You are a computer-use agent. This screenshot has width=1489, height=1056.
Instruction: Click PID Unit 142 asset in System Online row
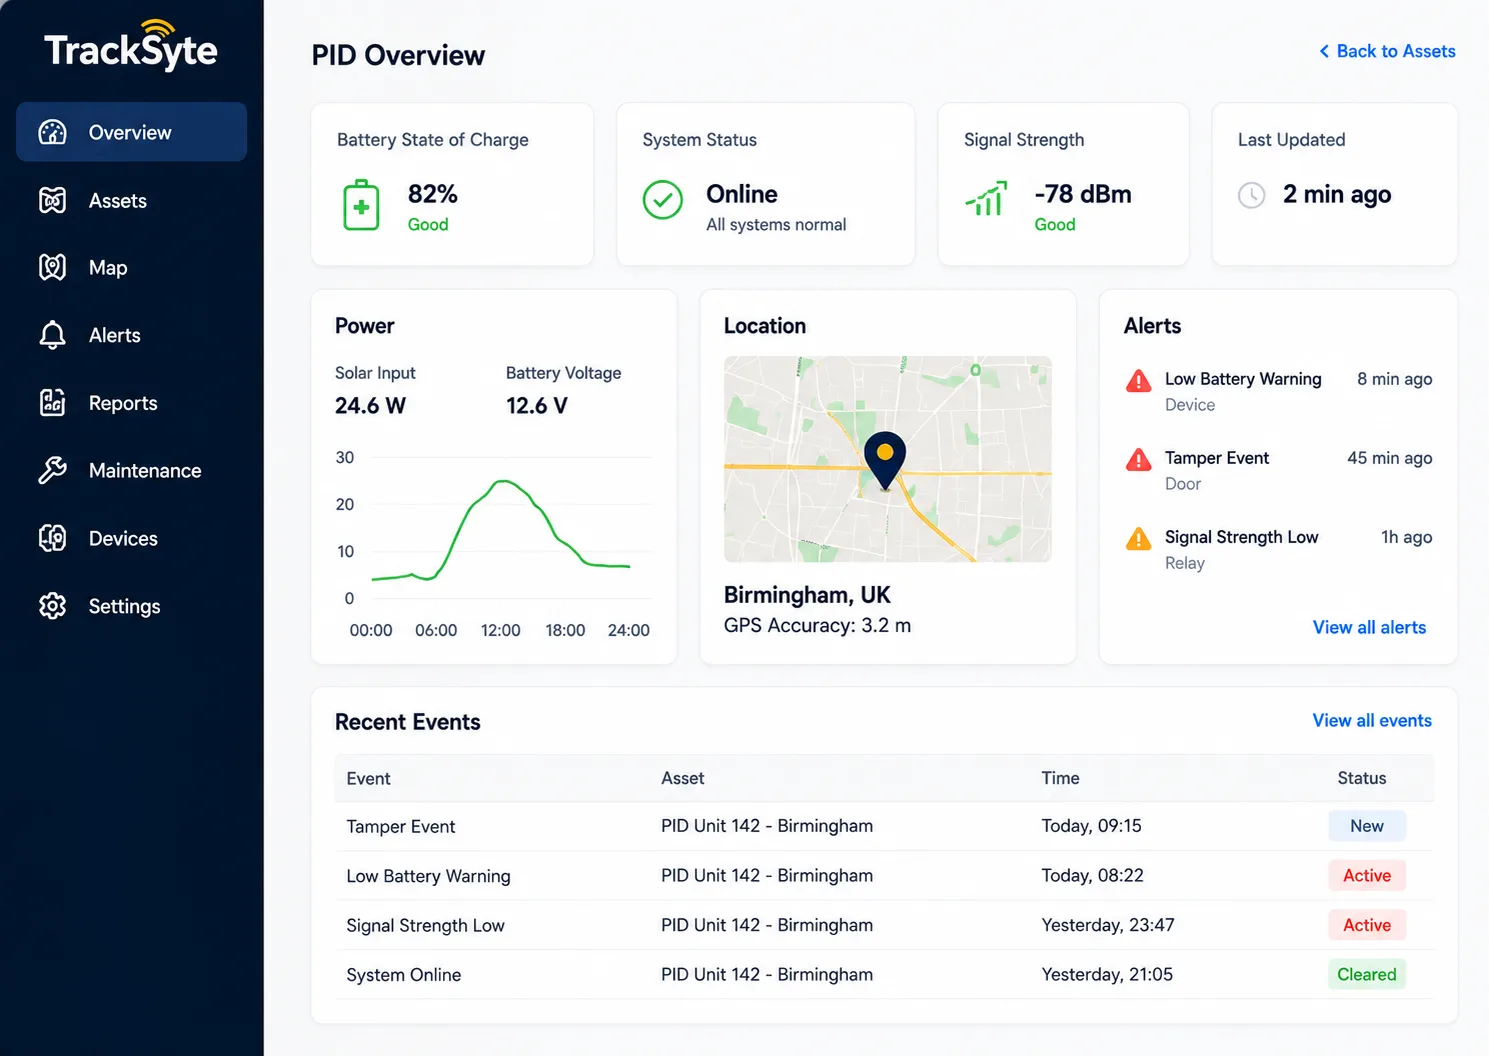point(767,974)
